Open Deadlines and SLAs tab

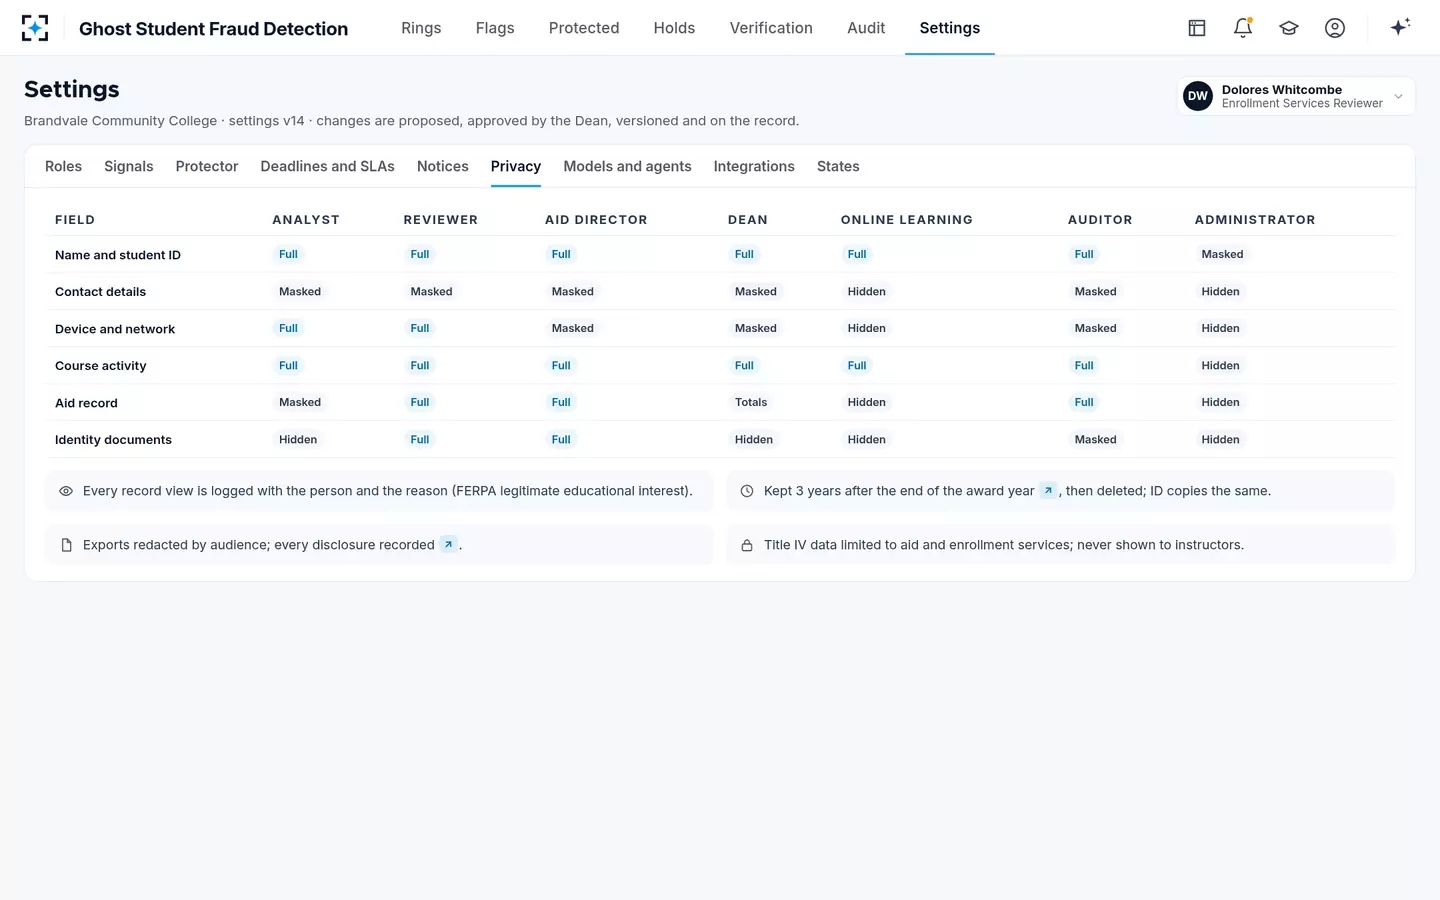[327, 166]
